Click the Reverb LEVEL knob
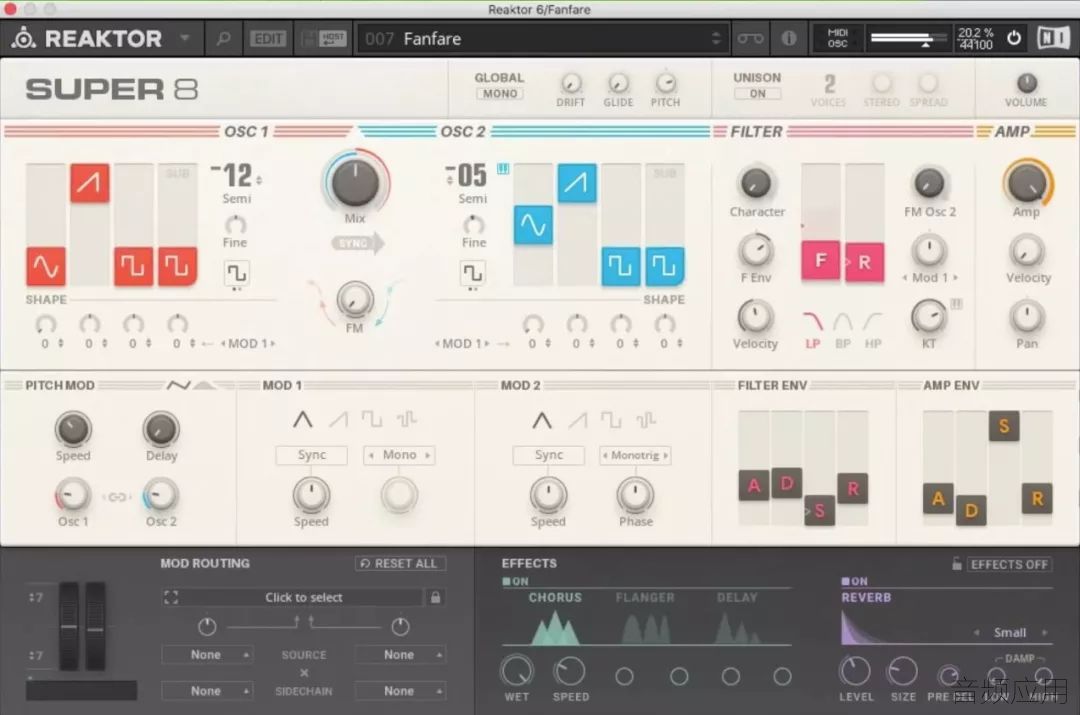The width and height of the screenshot is (1080, 715). pyautogui.click(x=855, y=671)
